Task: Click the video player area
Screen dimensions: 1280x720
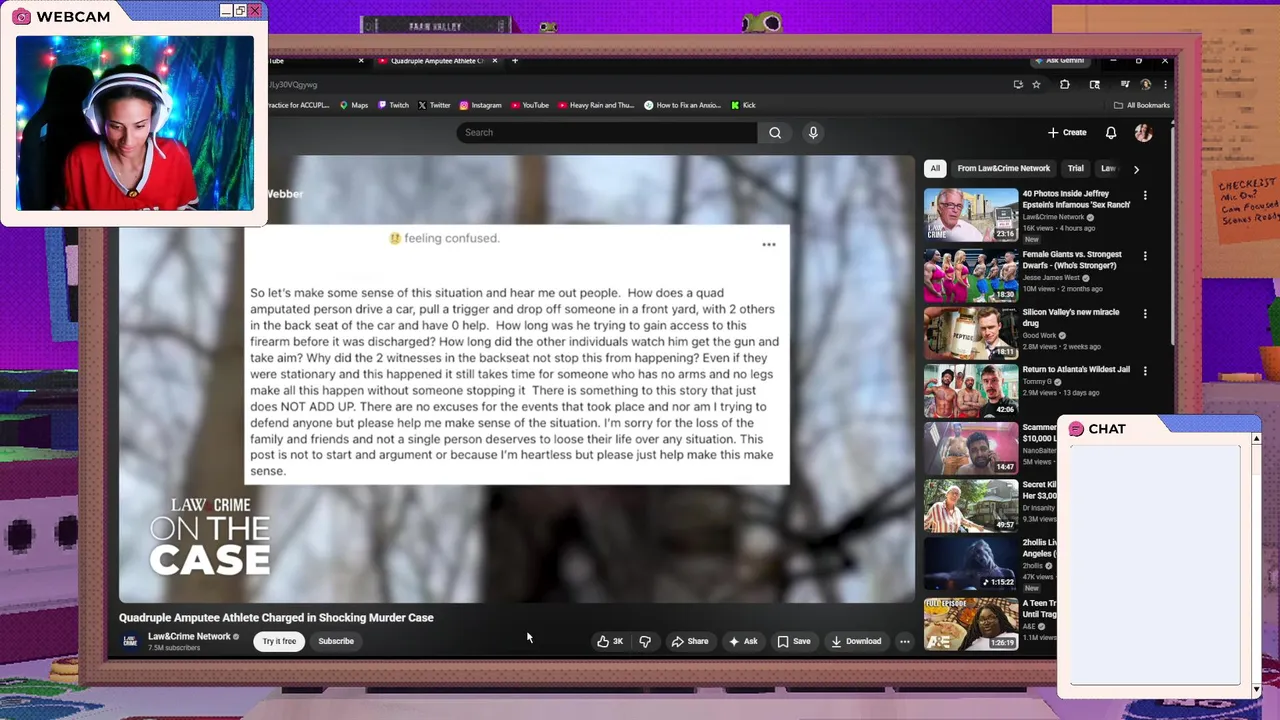Action: coord(517,379)
